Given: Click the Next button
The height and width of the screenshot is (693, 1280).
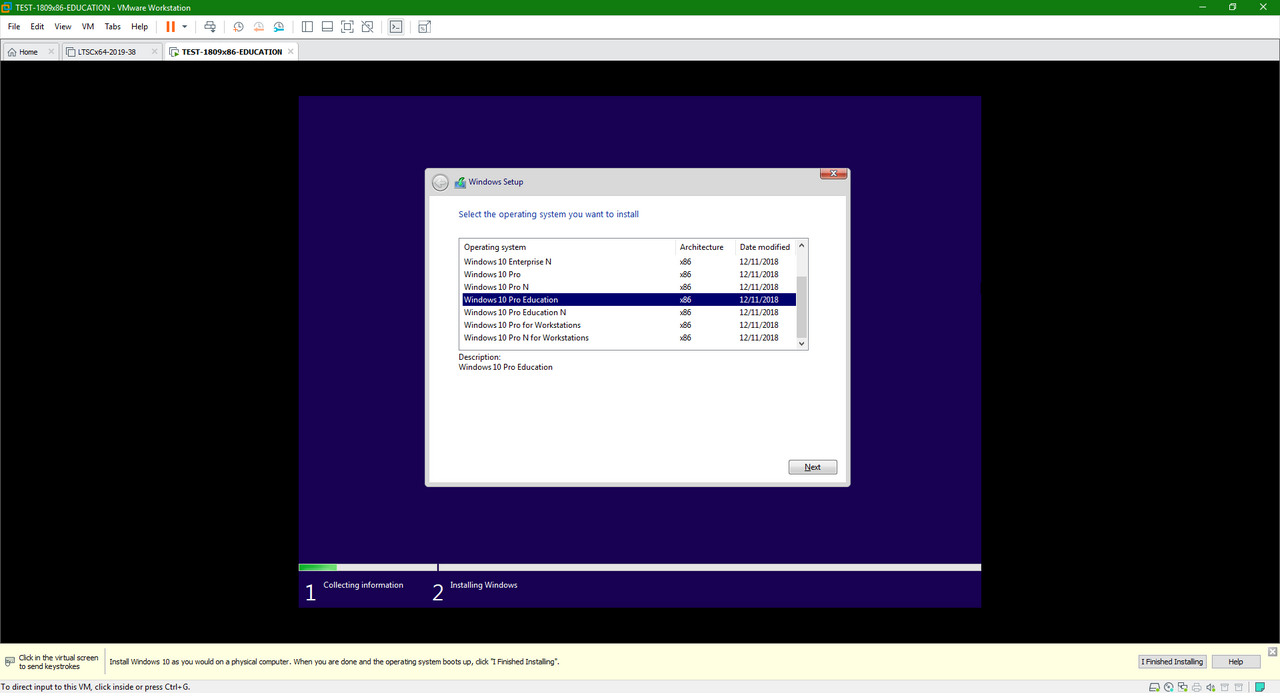Looking at the screenshot, I should [812, 467].
